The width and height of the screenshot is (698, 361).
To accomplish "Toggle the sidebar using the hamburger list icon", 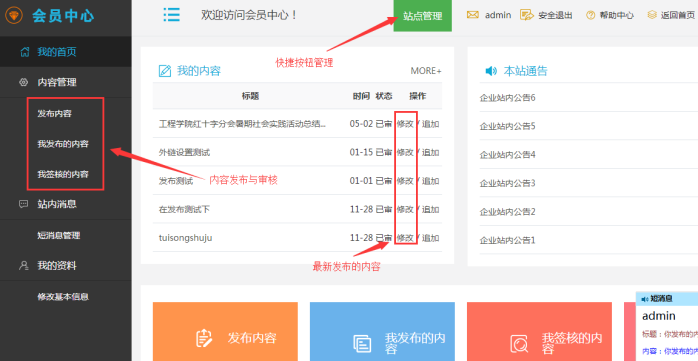I will tap(171, 15).
